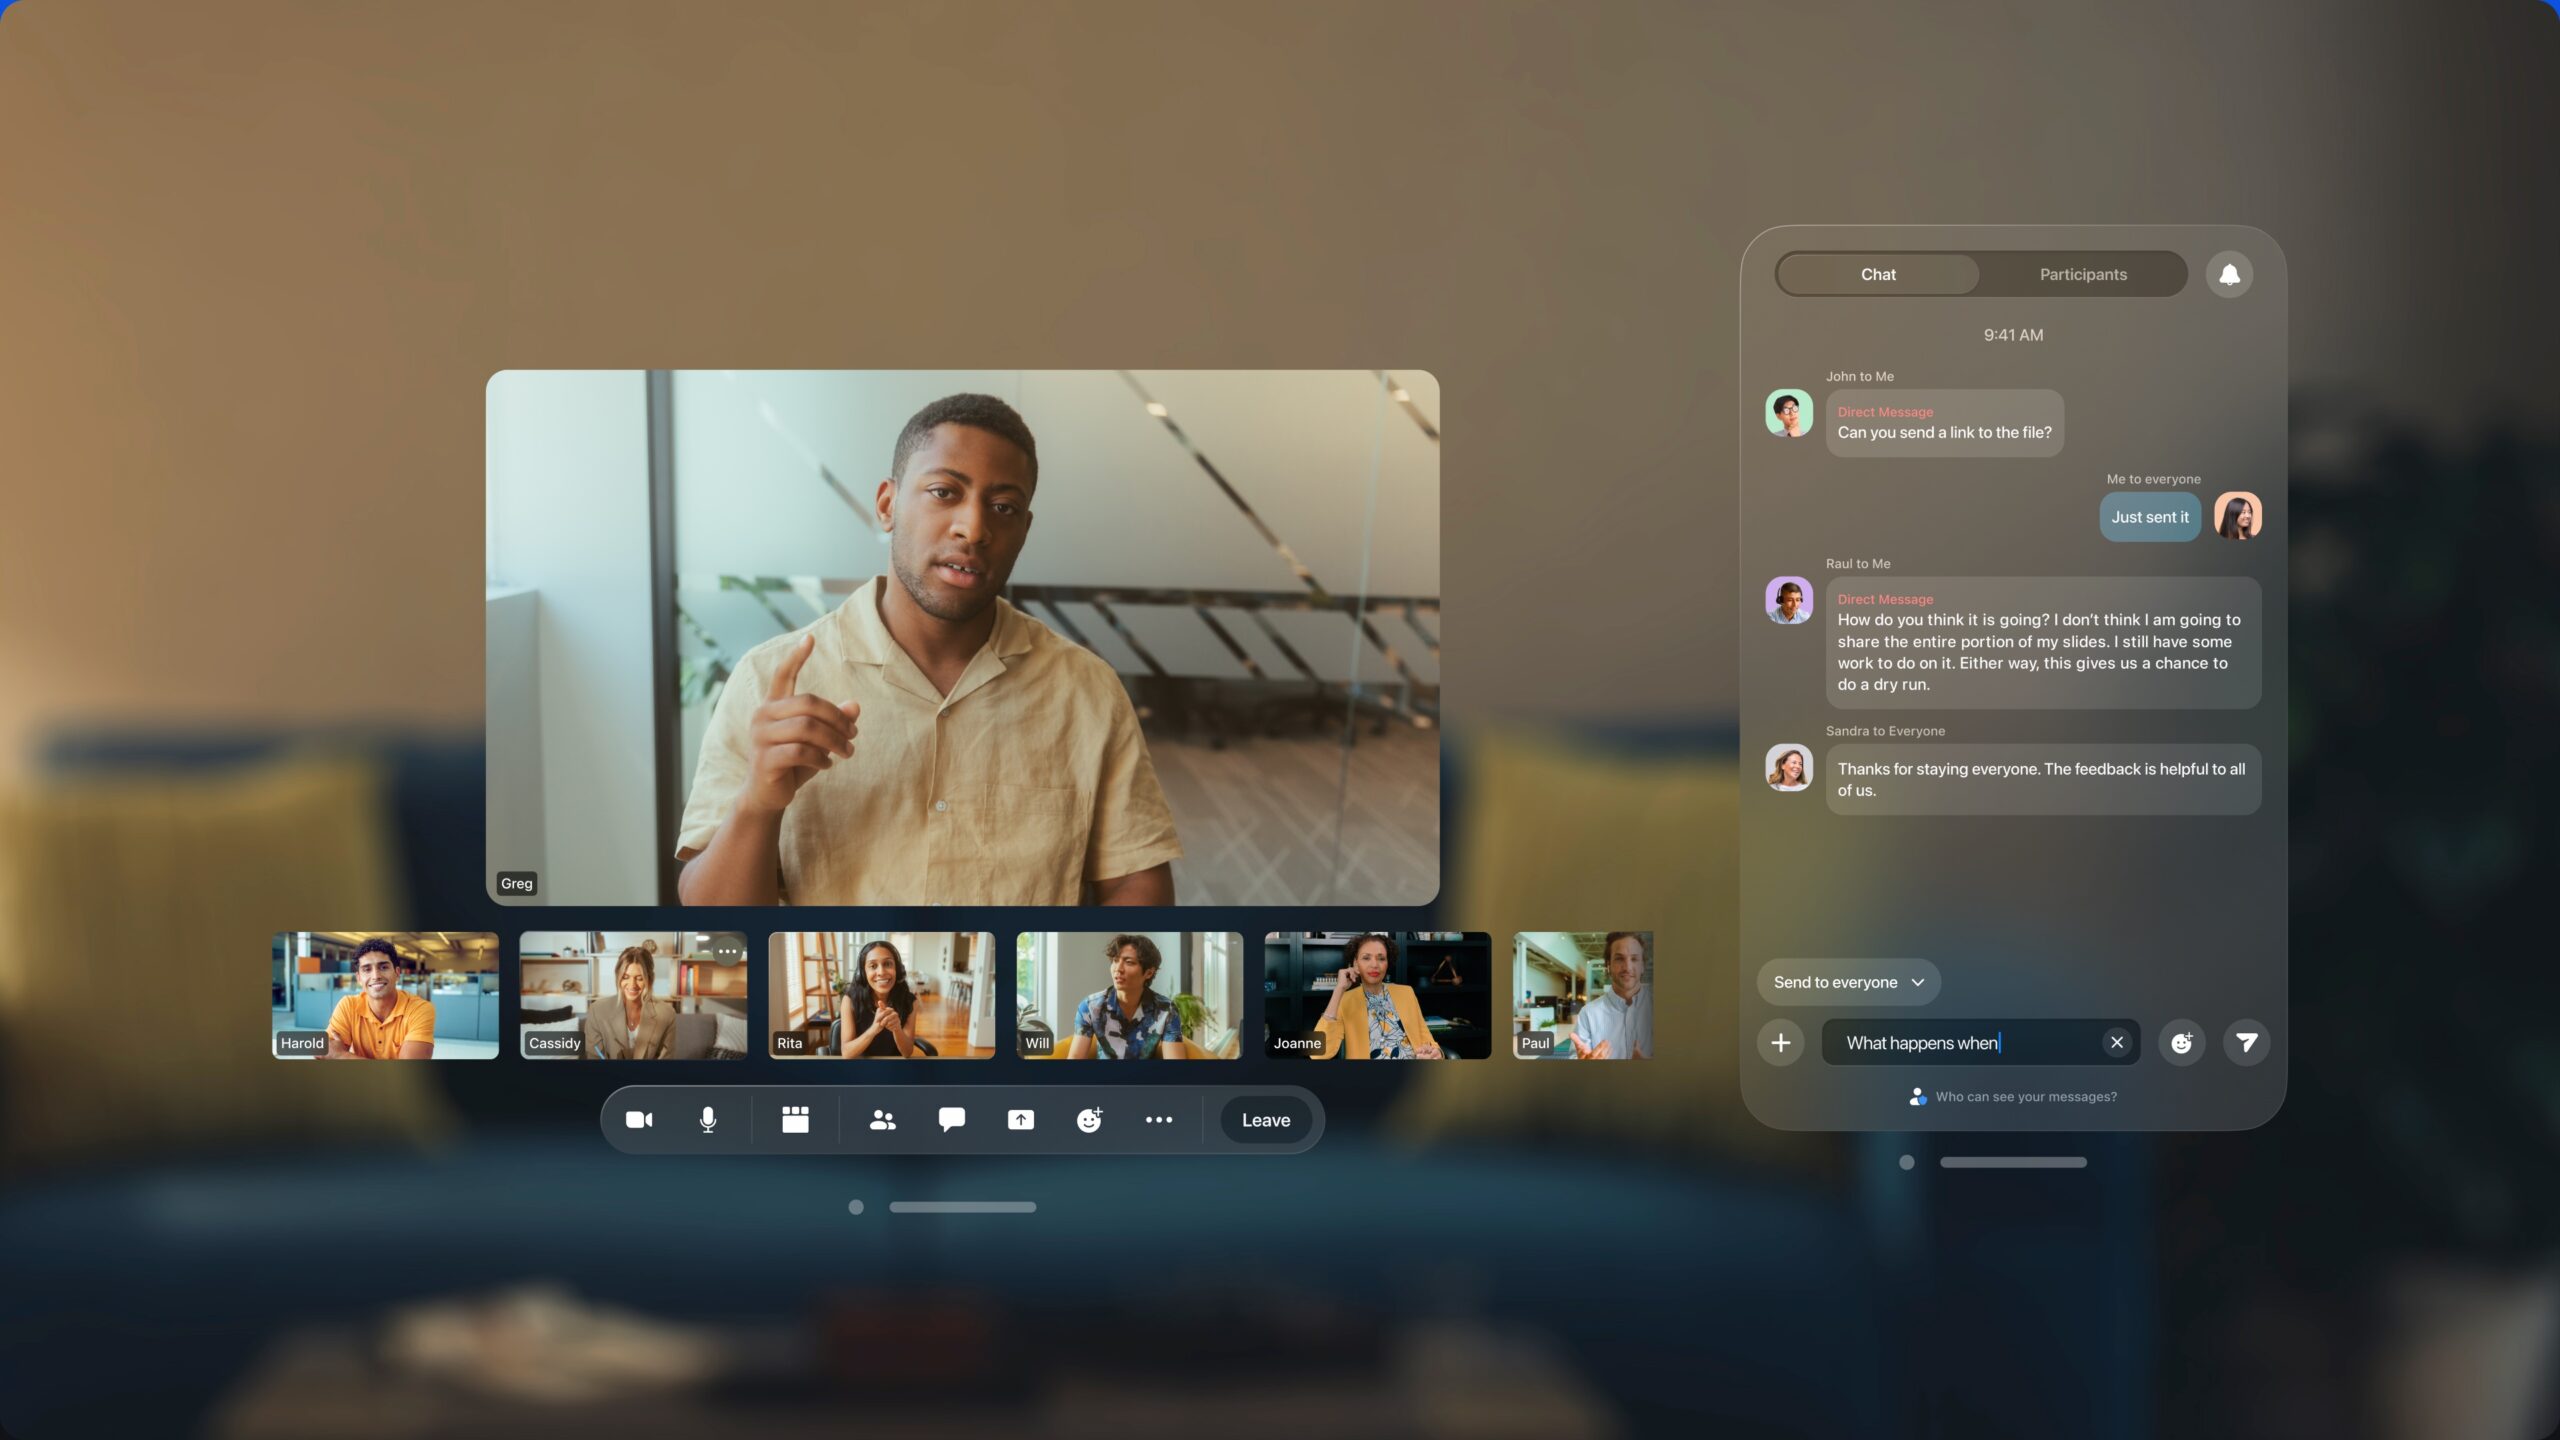Open Who can see your messages link

point(2024,1096)
